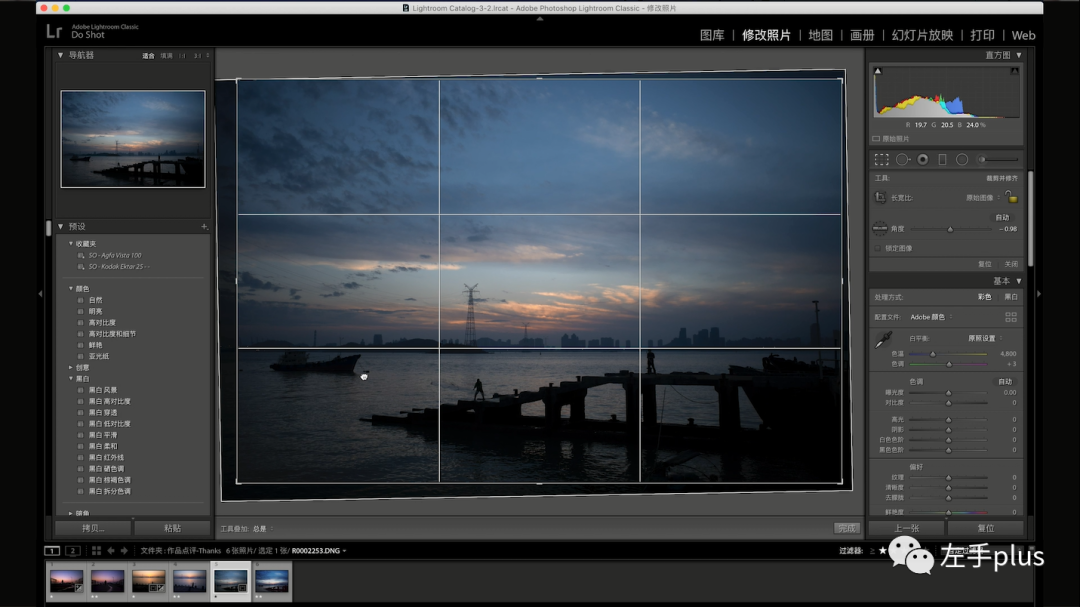This screenshot has width=1080, height=607.
Task: Select the Radial Filter tool
Action: click(962, 160)
